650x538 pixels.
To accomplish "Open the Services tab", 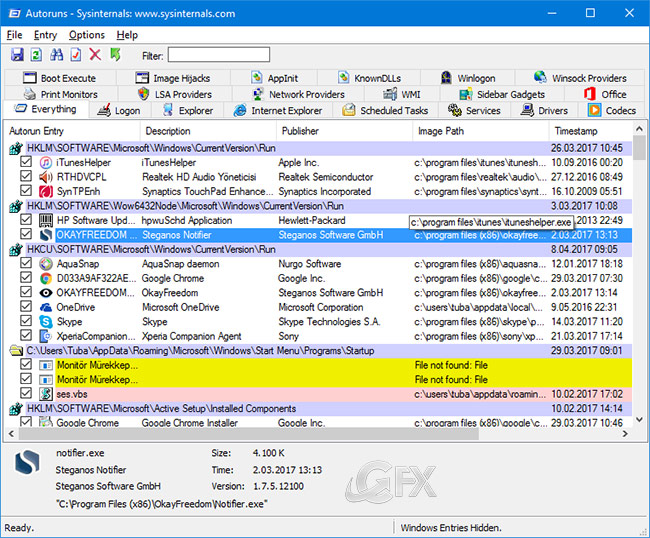I will coord(475,111).
